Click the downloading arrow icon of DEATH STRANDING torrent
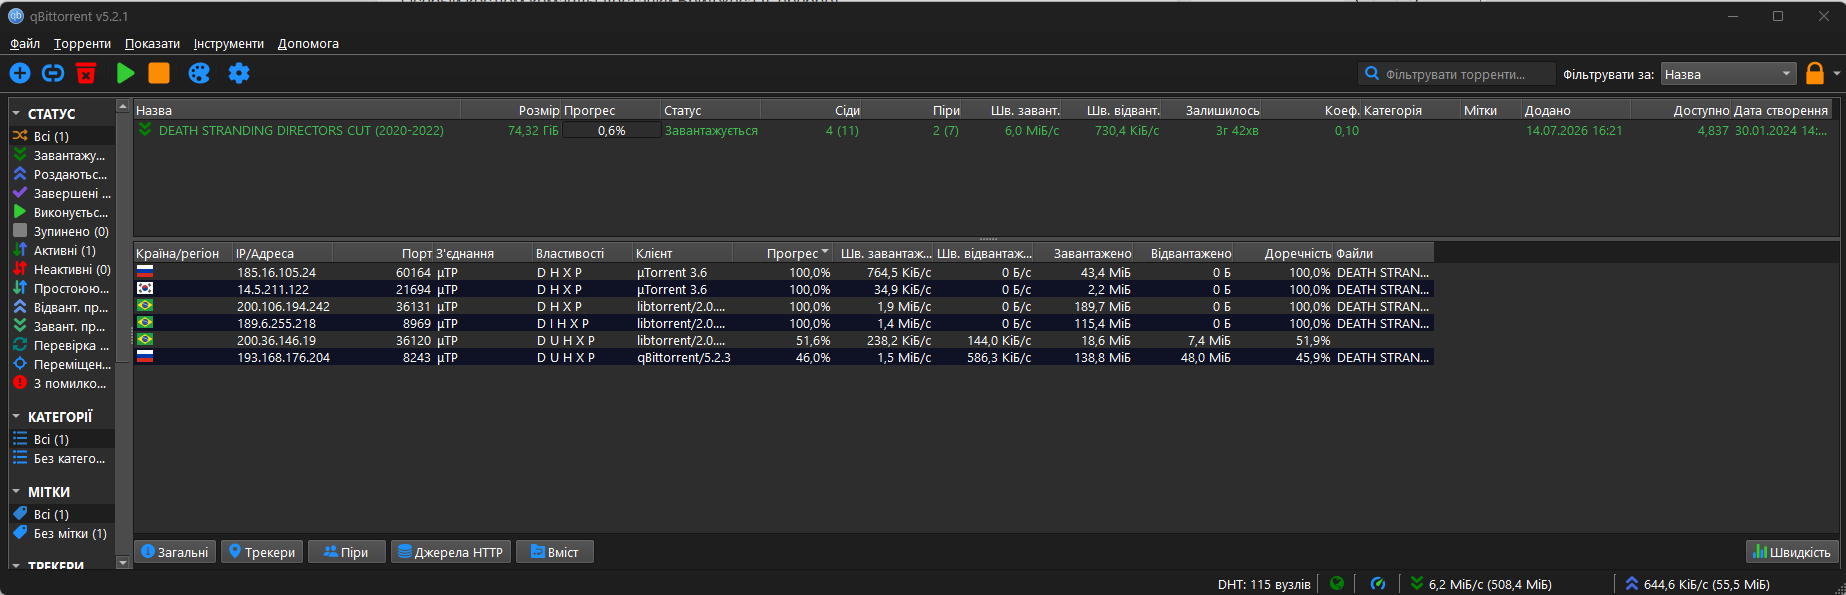The height and width of the screenshot is (595, 1846). tap(145, 130)
